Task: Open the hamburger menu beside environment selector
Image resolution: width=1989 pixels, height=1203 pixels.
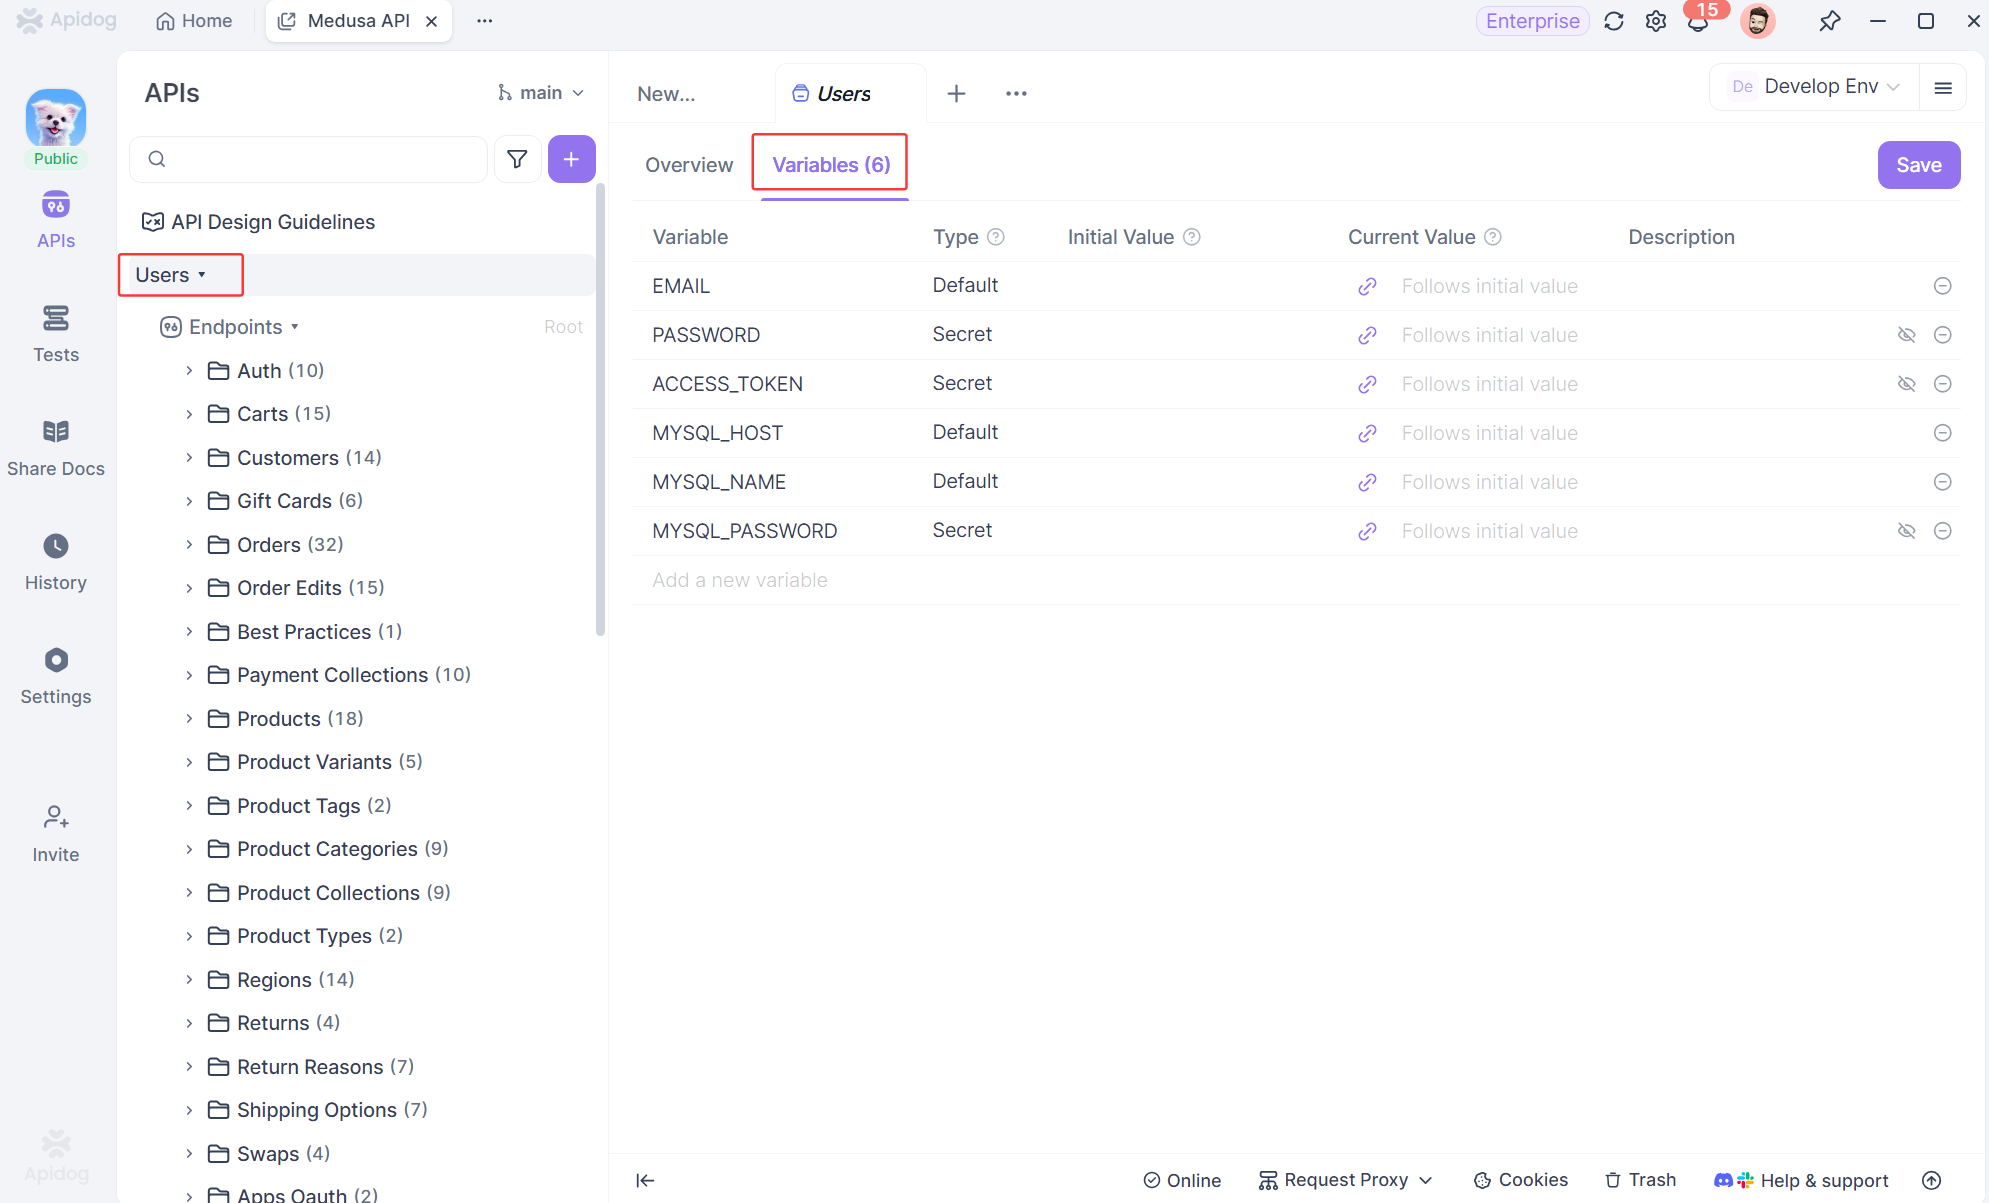Action: pos(1943,88)
